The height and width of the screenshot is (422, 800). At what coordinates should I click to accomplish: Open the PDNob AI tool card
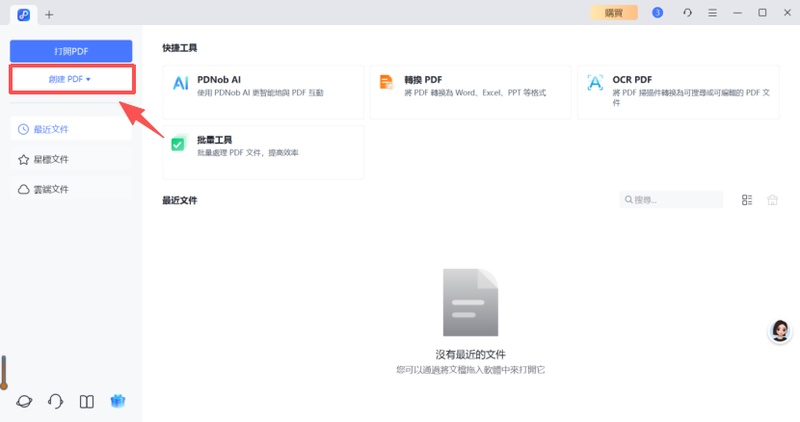(x=263, y=92)
